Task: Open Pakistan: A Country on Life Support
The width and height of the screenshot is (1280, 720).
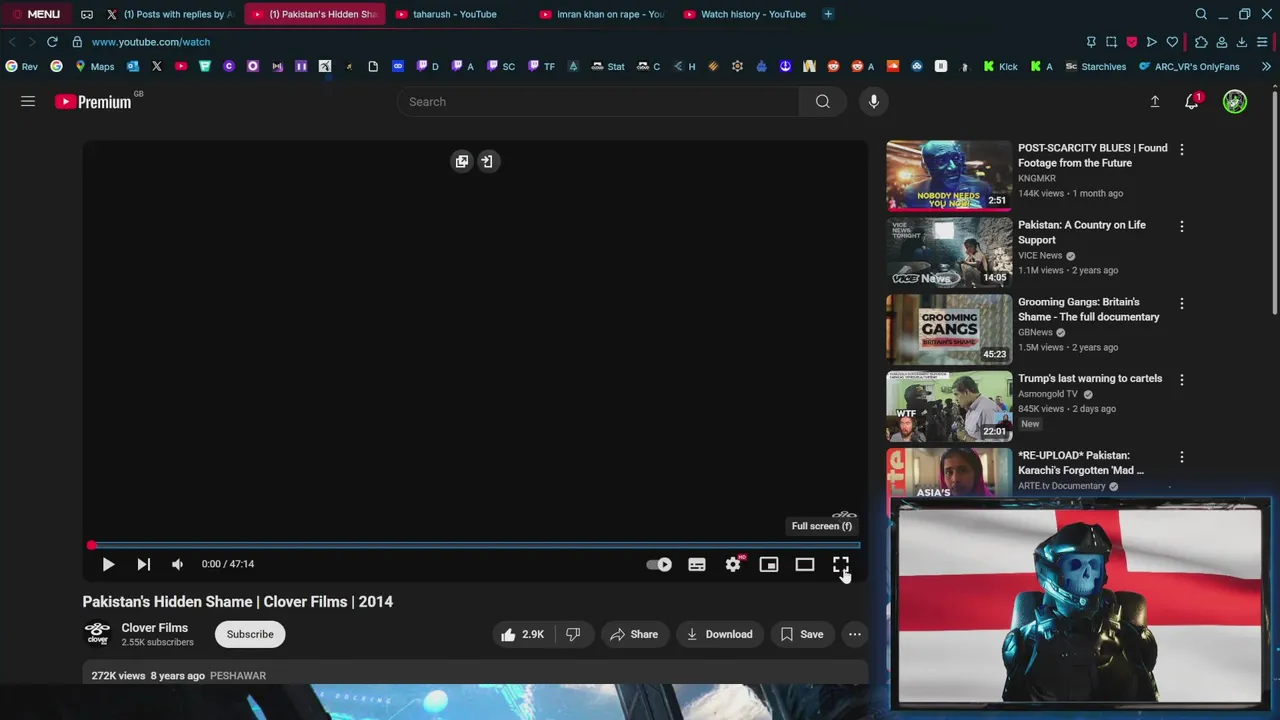Action: (1081, 232)
